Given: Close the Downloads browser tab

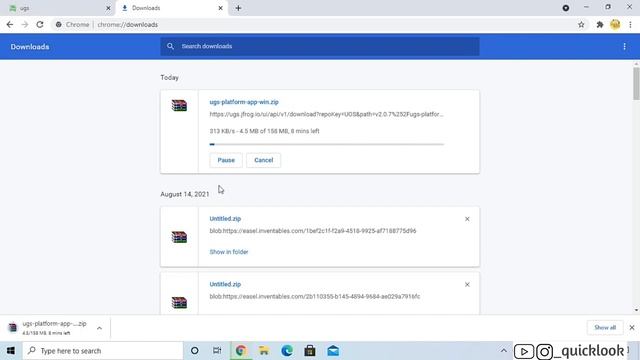Looking at the screenshot, I should click(x=220, y=8).
